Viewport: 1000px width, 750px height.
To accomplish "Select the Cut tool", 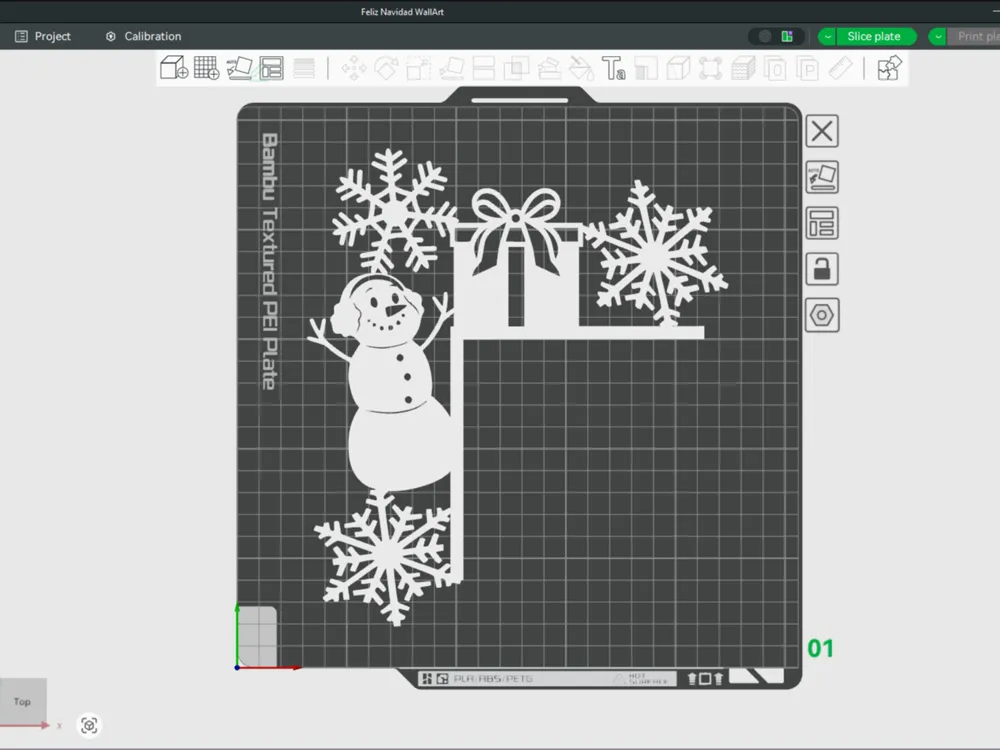I will (x=483, y=68).
